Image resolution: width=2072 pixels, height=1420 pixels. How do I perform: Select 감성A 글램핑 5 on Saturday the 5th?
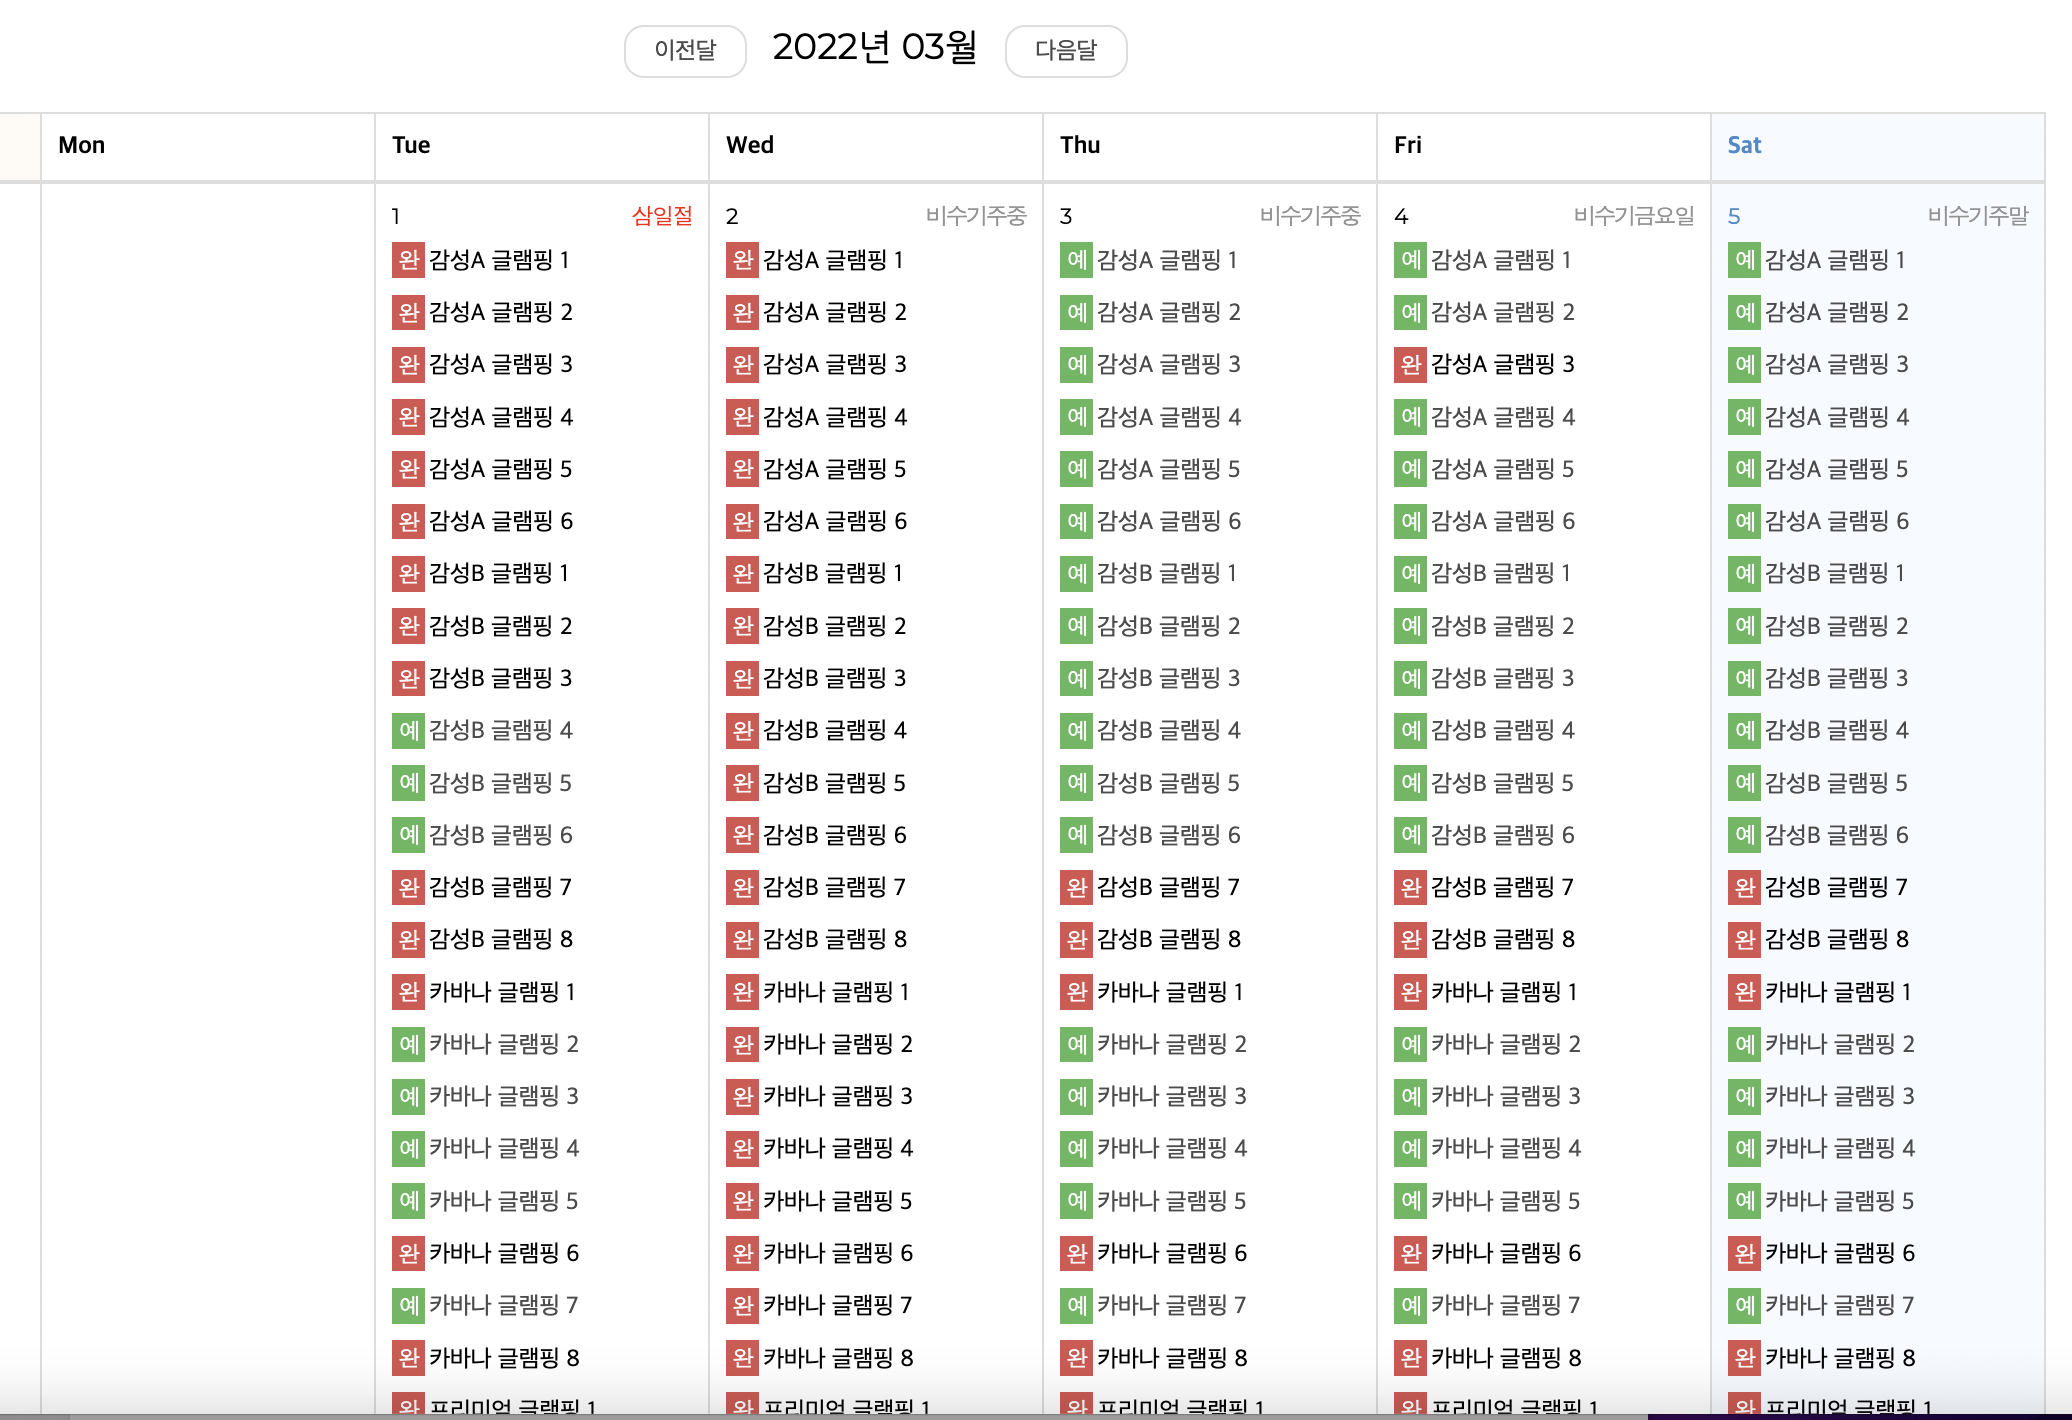[x=1836, y=469]
